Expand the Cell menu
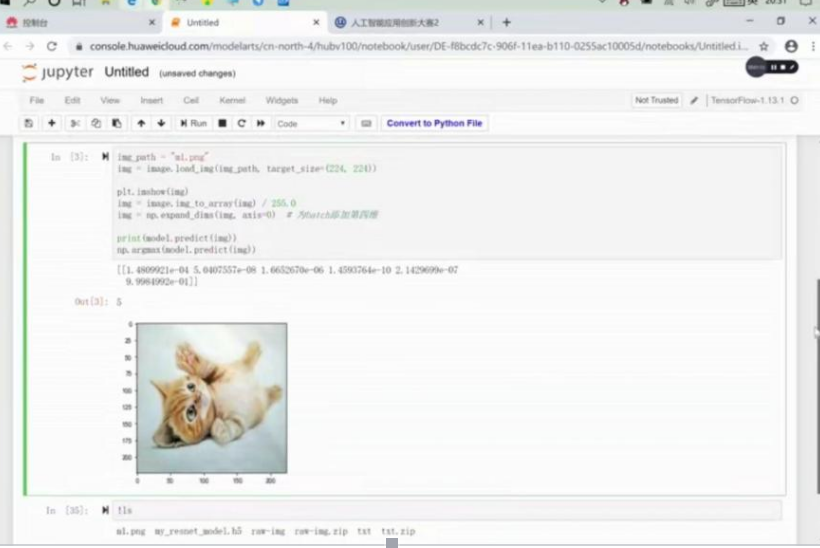 (190, 100)
